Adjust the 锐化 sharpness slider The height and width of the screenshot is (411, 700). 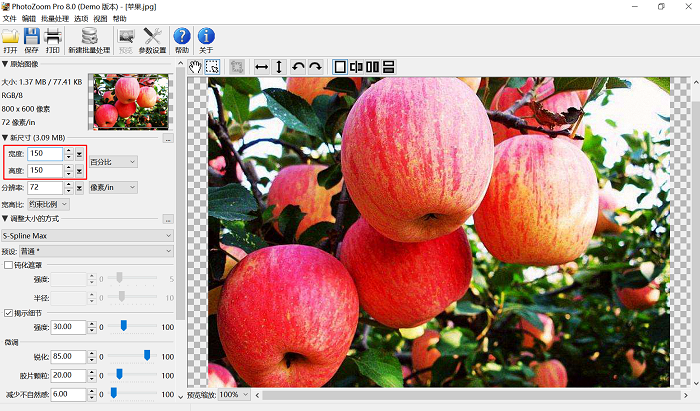(147, 355)
